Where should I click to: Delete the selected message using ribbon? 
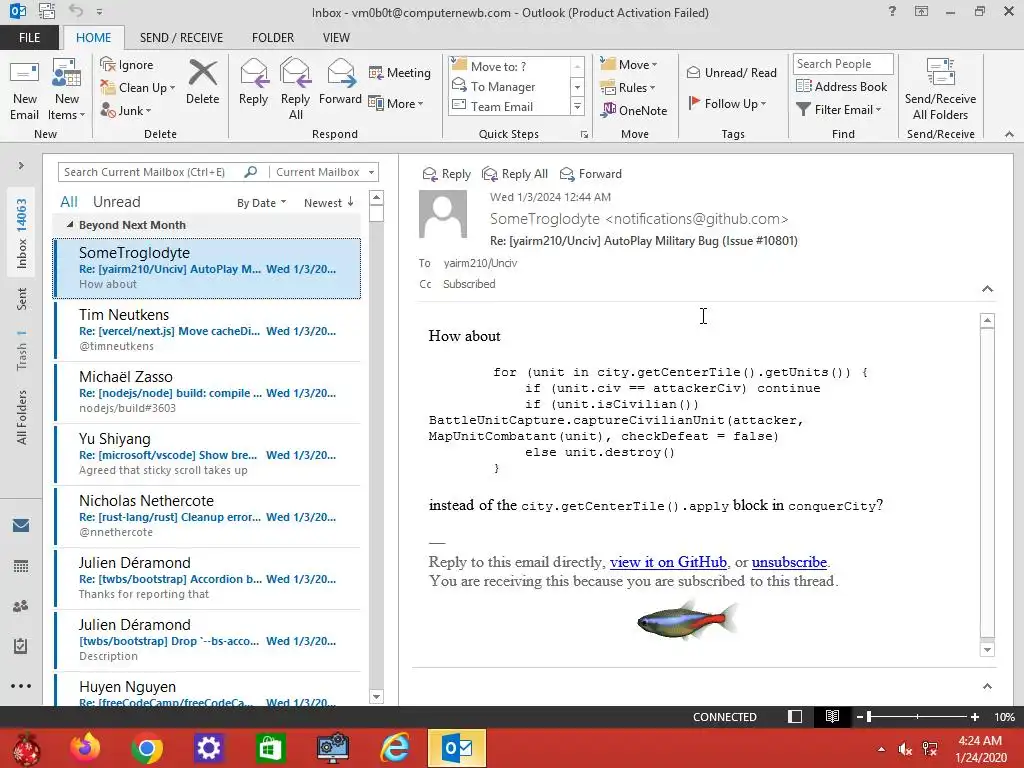(x=202, y=82)
